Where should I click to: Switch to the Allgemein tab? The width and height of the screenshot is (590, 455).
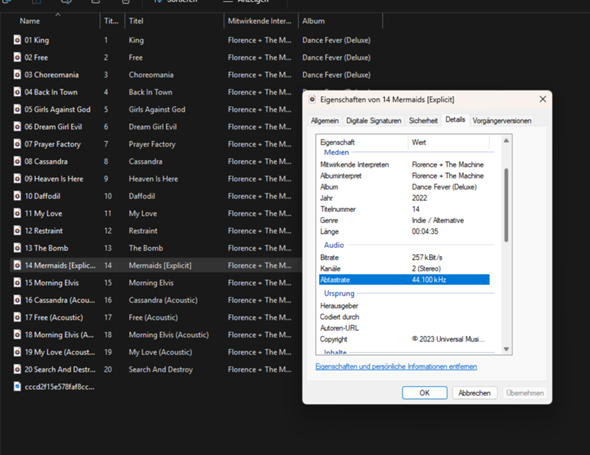click(324, 120)
